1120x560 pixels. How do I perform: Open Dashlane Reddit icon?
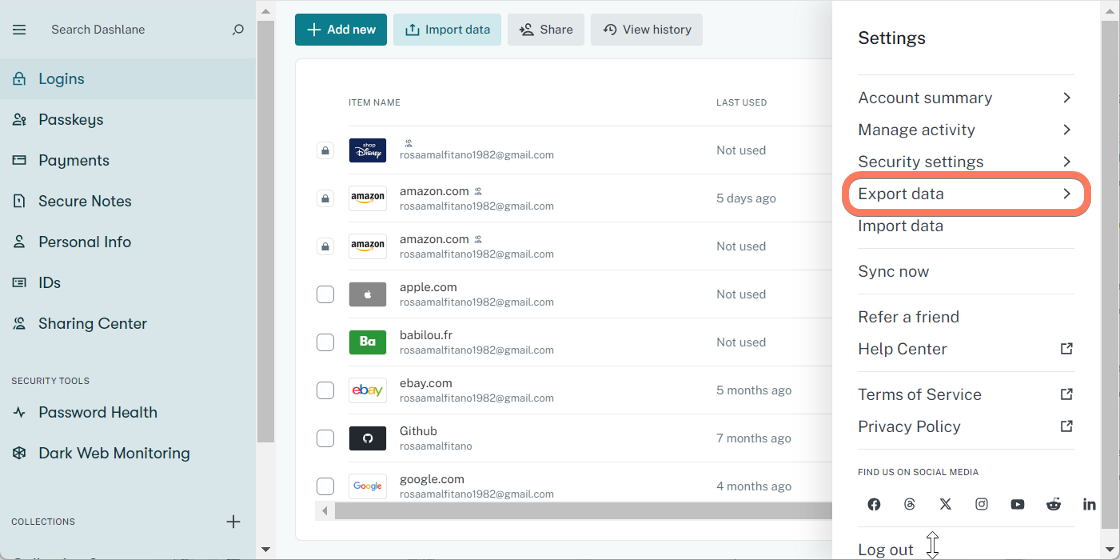tap(1054, 504)
